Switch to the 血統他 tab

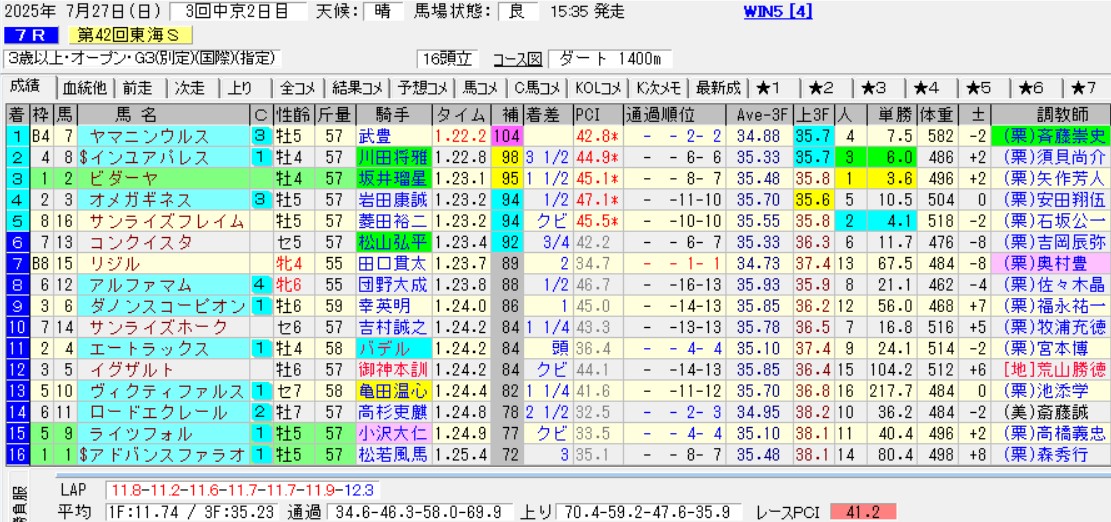pyautogui.click(x=84, y=87)
